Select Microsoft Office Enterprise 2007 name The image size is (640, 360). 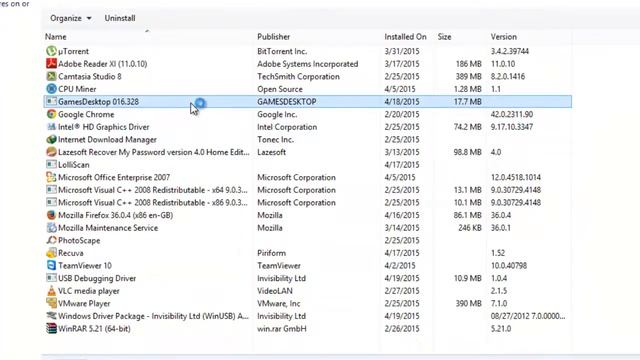tap(114, 178)
